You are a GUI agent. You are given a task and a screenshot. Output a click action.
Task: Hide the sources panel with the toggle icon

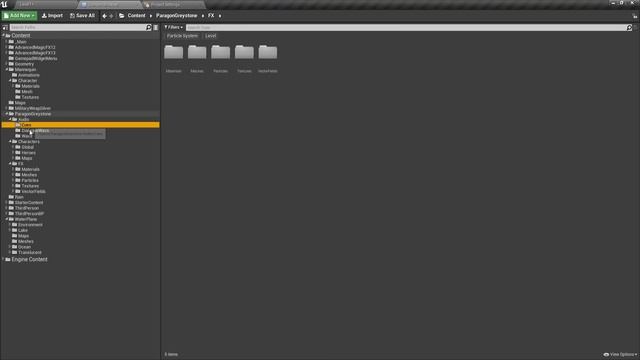pos(5,27)
